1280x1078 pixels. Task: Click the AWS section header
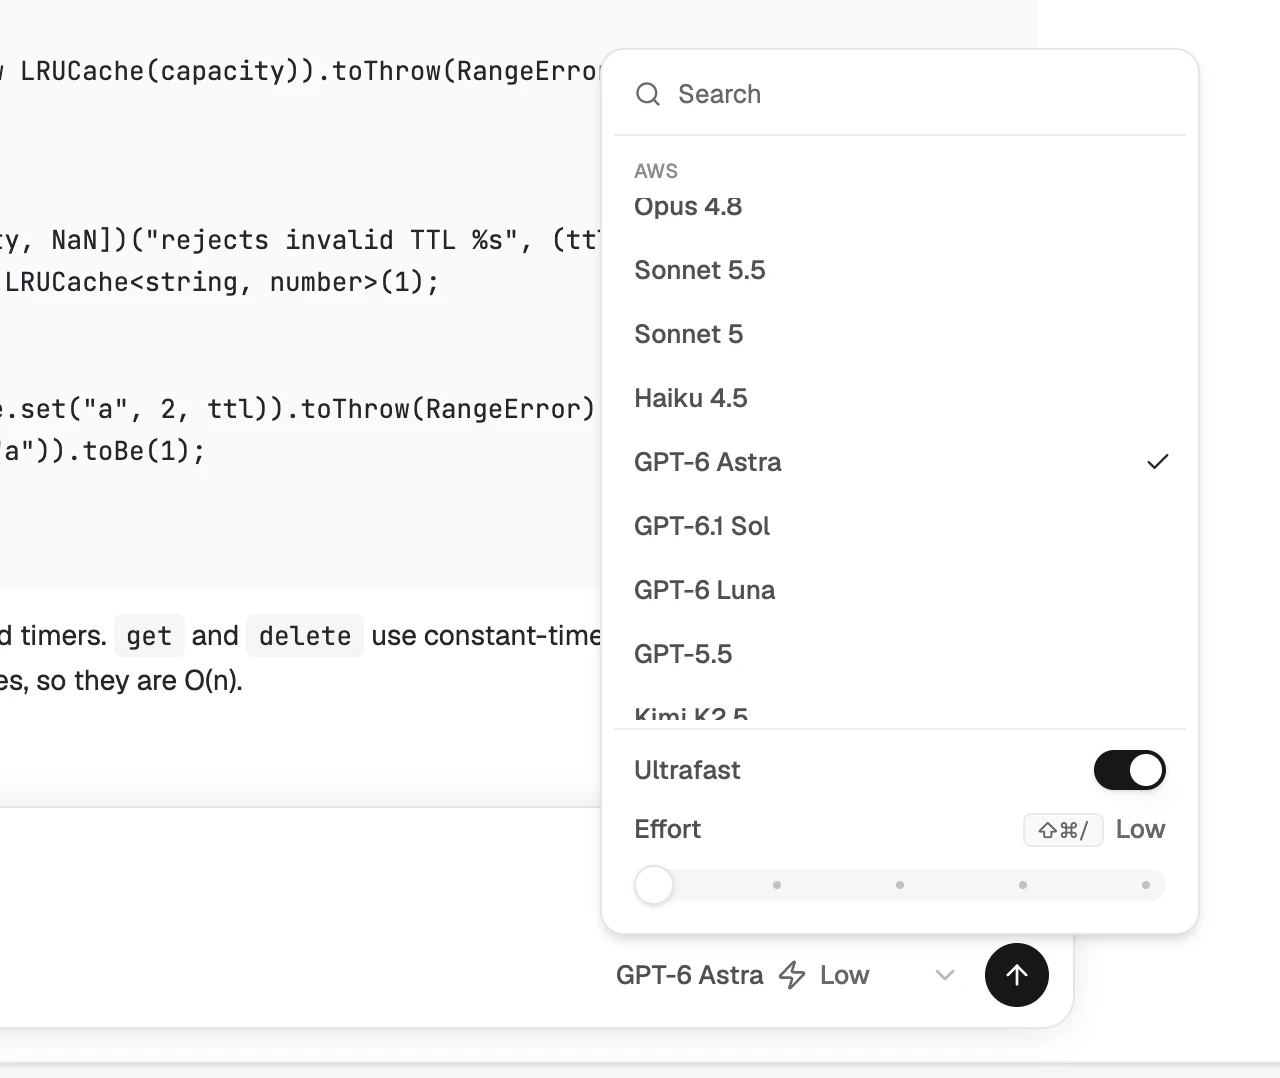[x=656, y=171]
